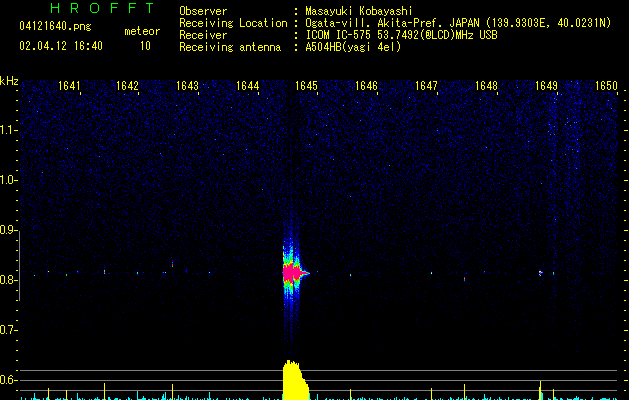Click the 02.04.12 16:40 timestamp
The width and height of the screenshot is (629, 400).
click(x=61, y=46)
